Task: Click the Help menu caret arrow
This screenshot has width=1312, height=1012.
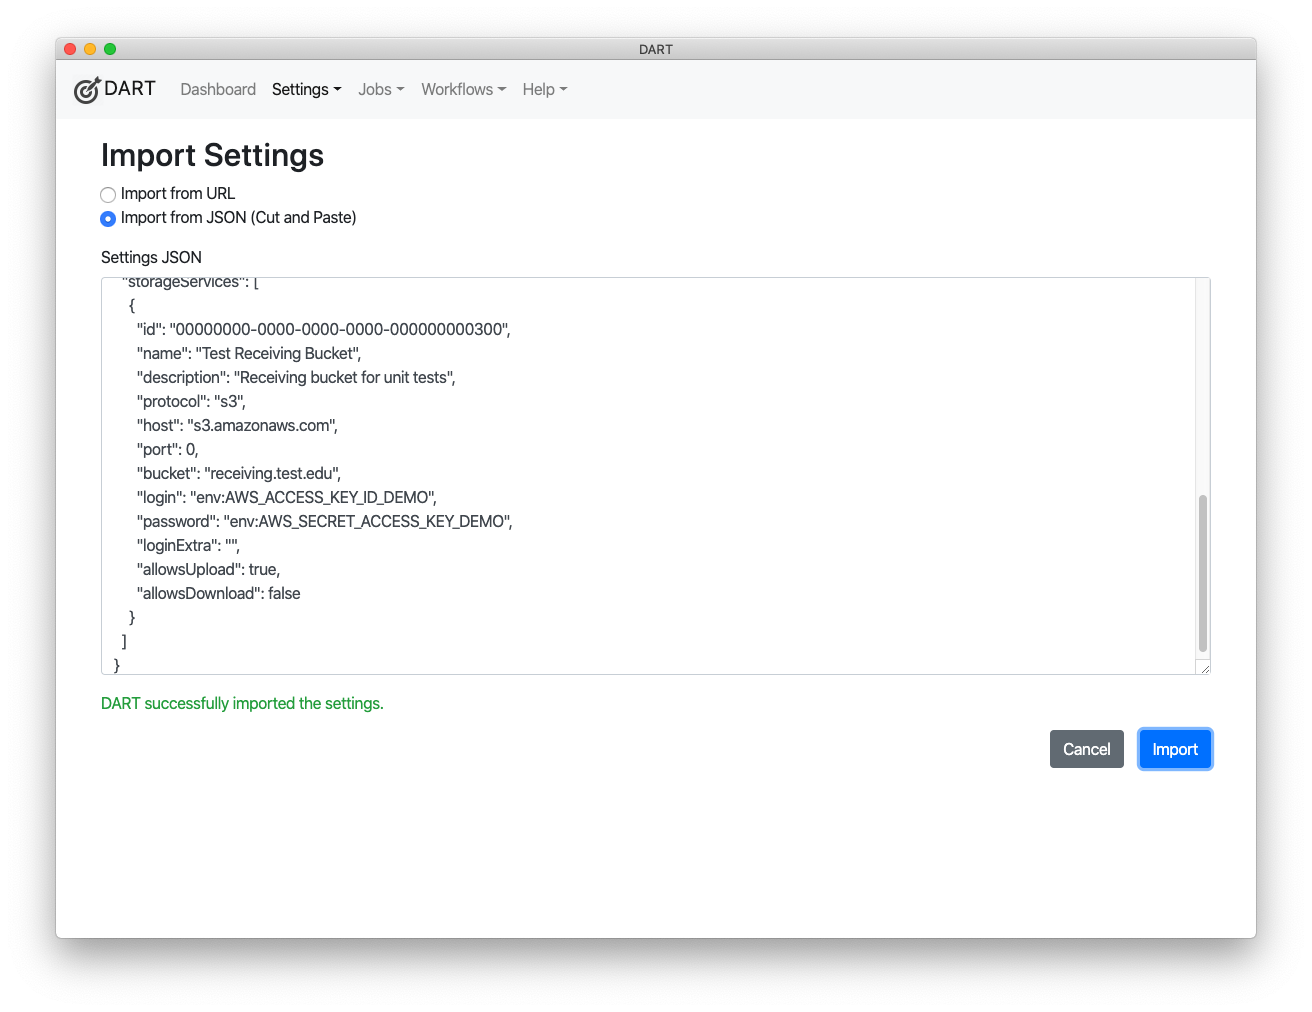Action: 563,90
